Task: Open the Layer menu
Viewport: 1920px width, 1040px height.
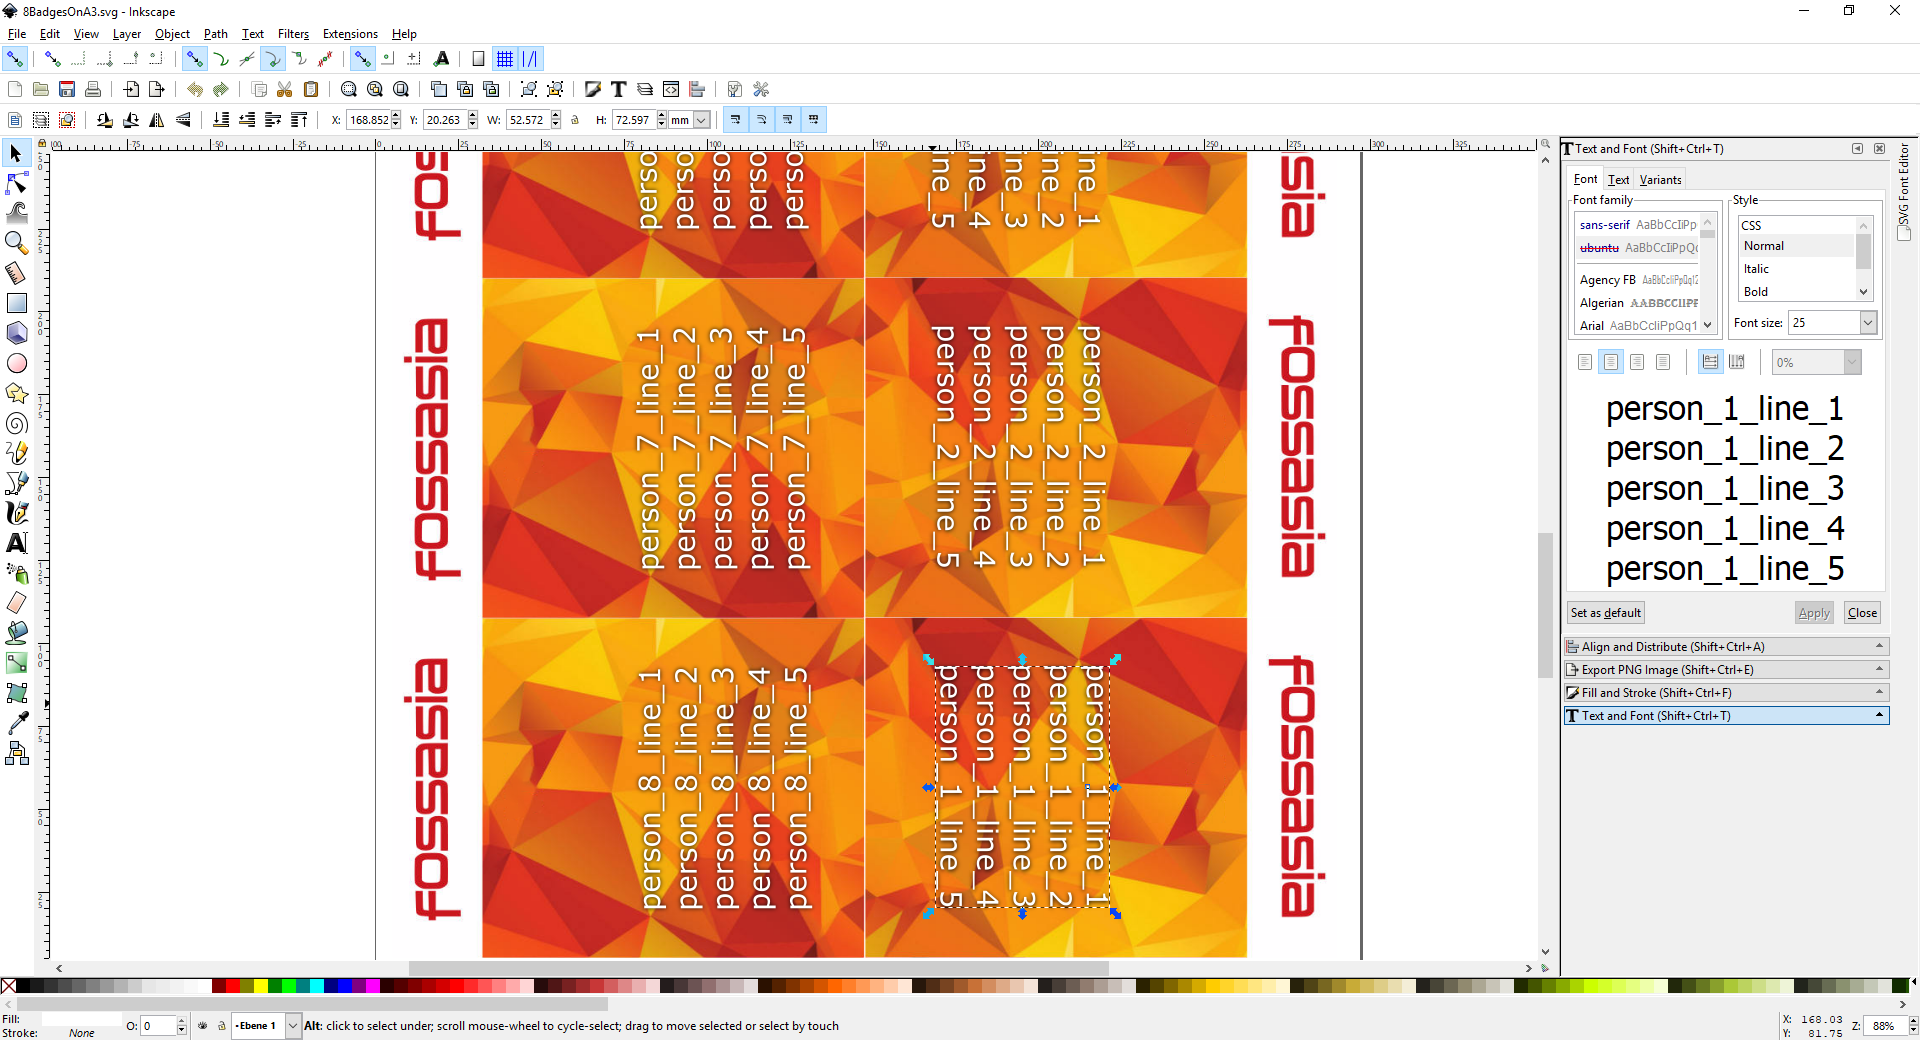Action: pos(126,34)
